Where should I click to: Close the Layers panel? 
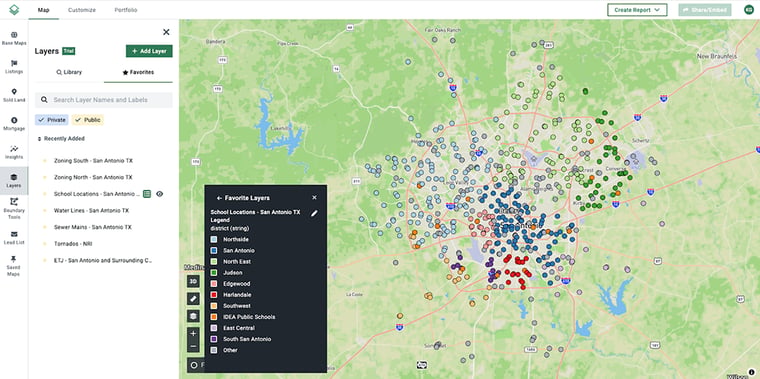[166, 32]
